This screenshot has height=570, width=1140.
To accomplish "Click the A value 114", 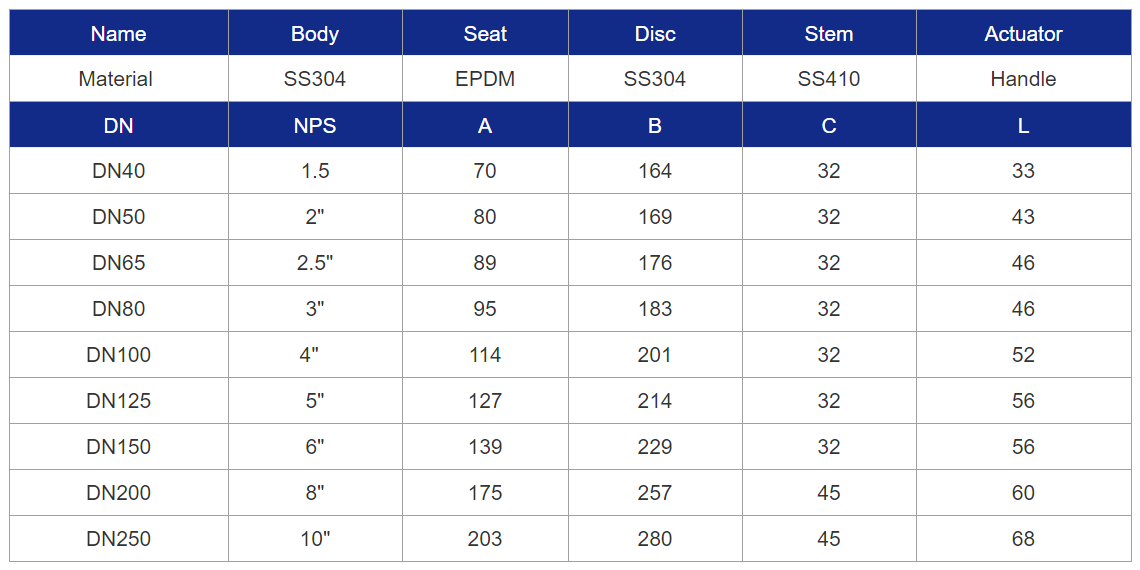I will [x=485, y=355].
